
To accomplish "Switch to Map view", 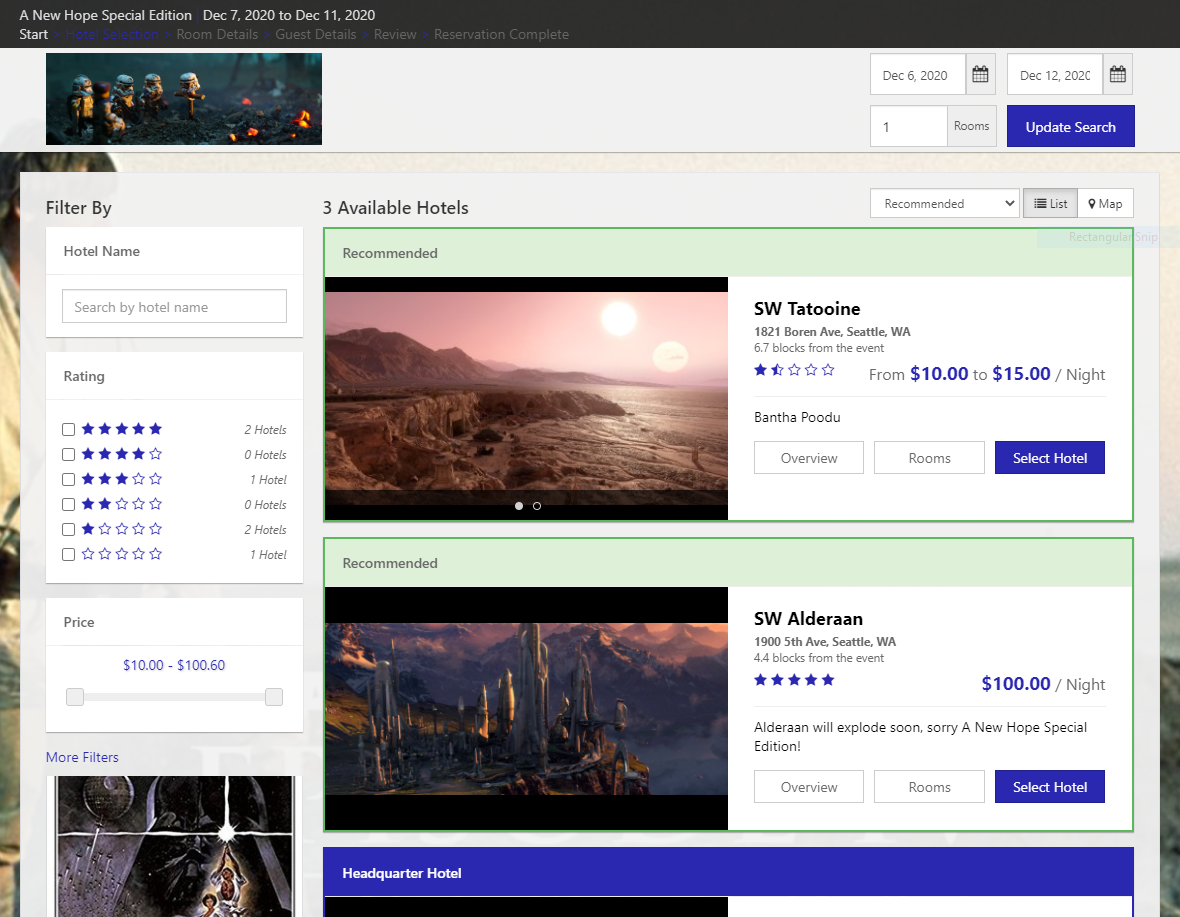I will tap(1105, 203).
